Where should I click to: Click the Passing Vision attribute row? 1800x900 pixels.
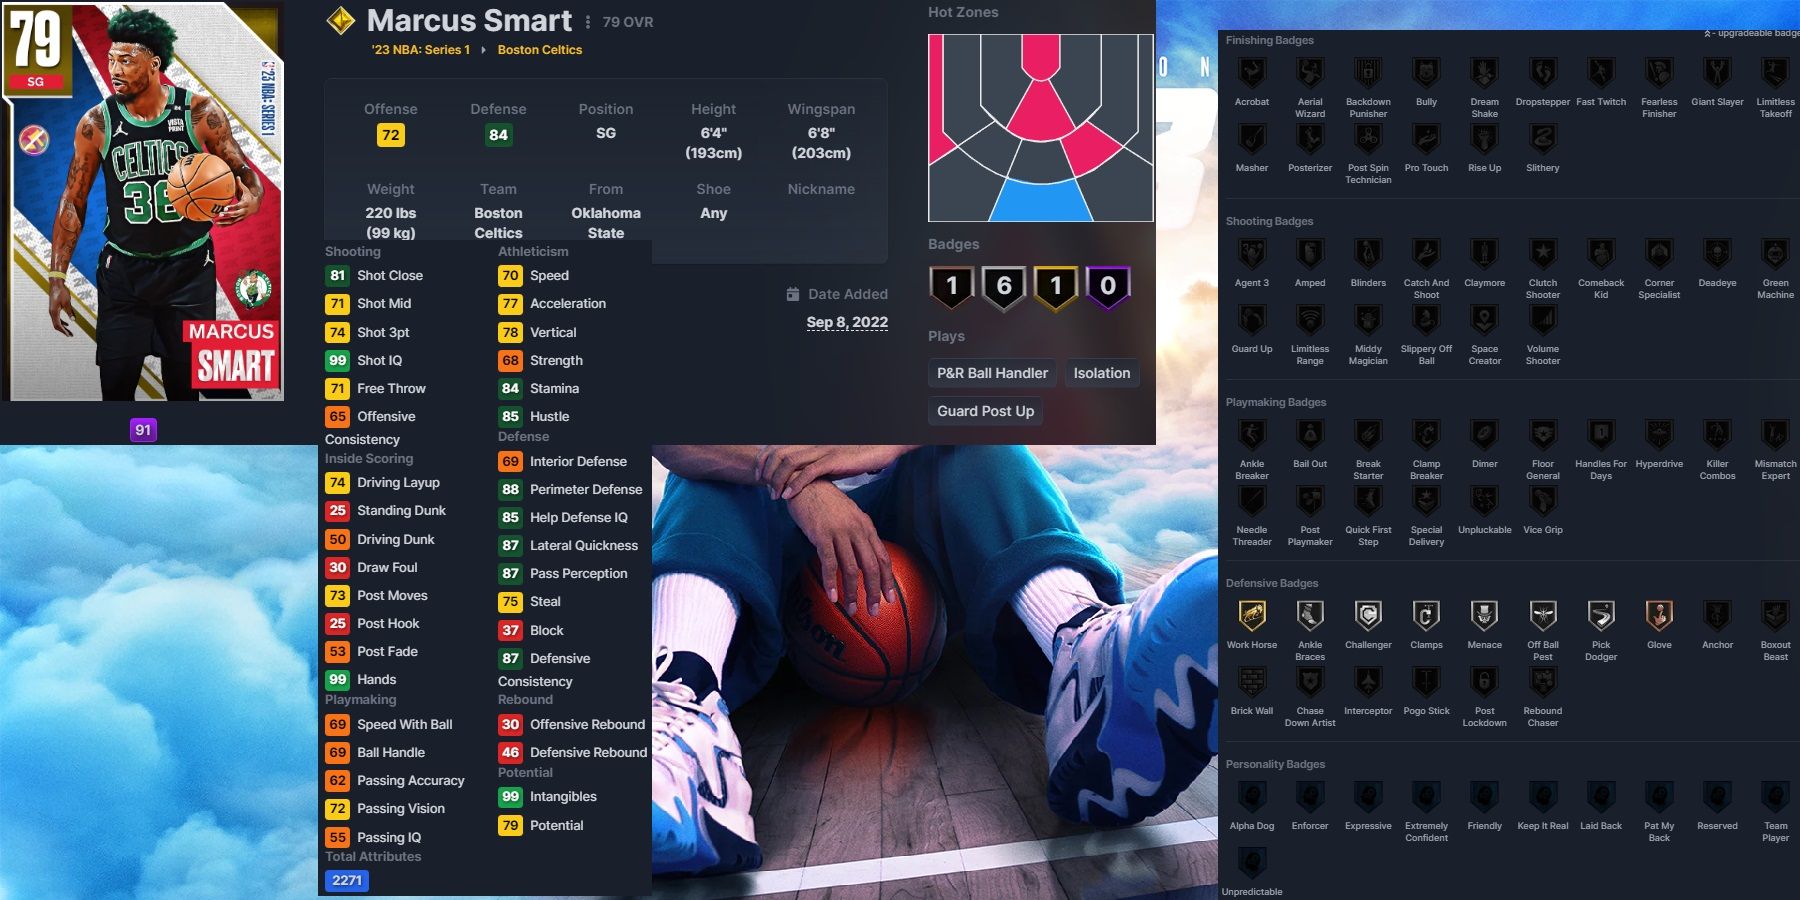click(x=386, y=808)
